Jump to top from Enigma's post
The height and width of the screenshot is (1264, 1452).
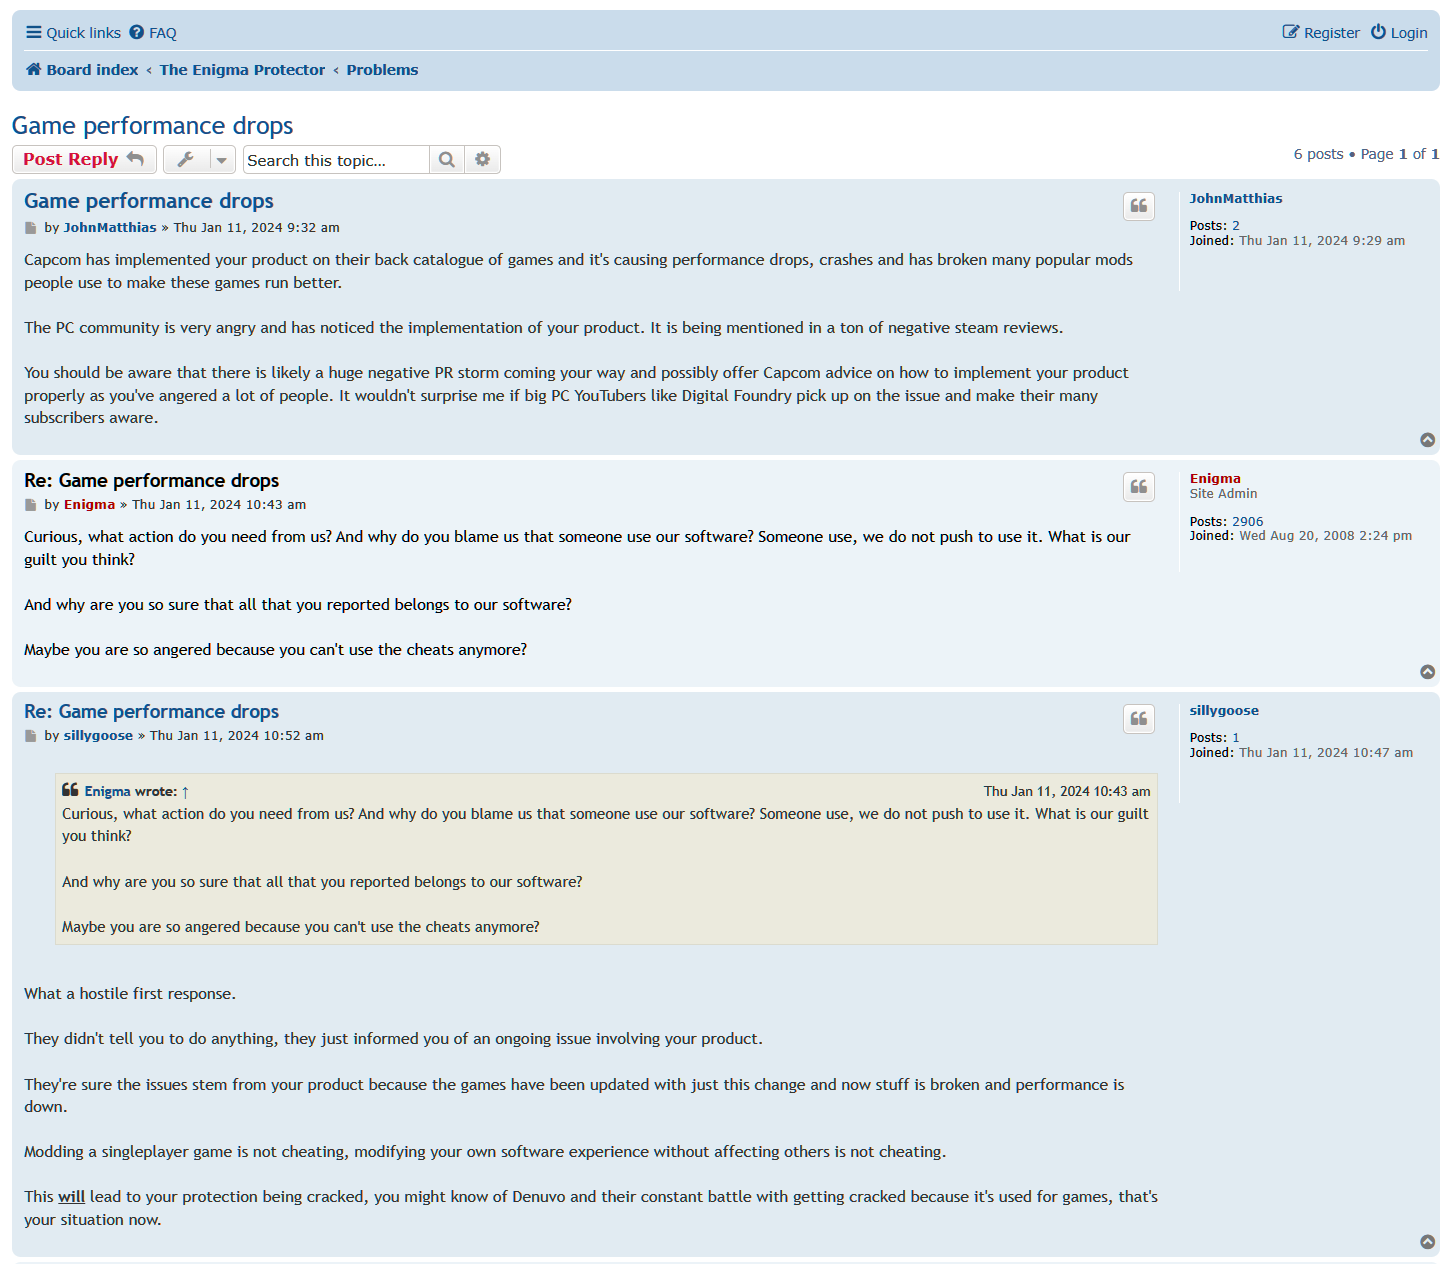1428,672
